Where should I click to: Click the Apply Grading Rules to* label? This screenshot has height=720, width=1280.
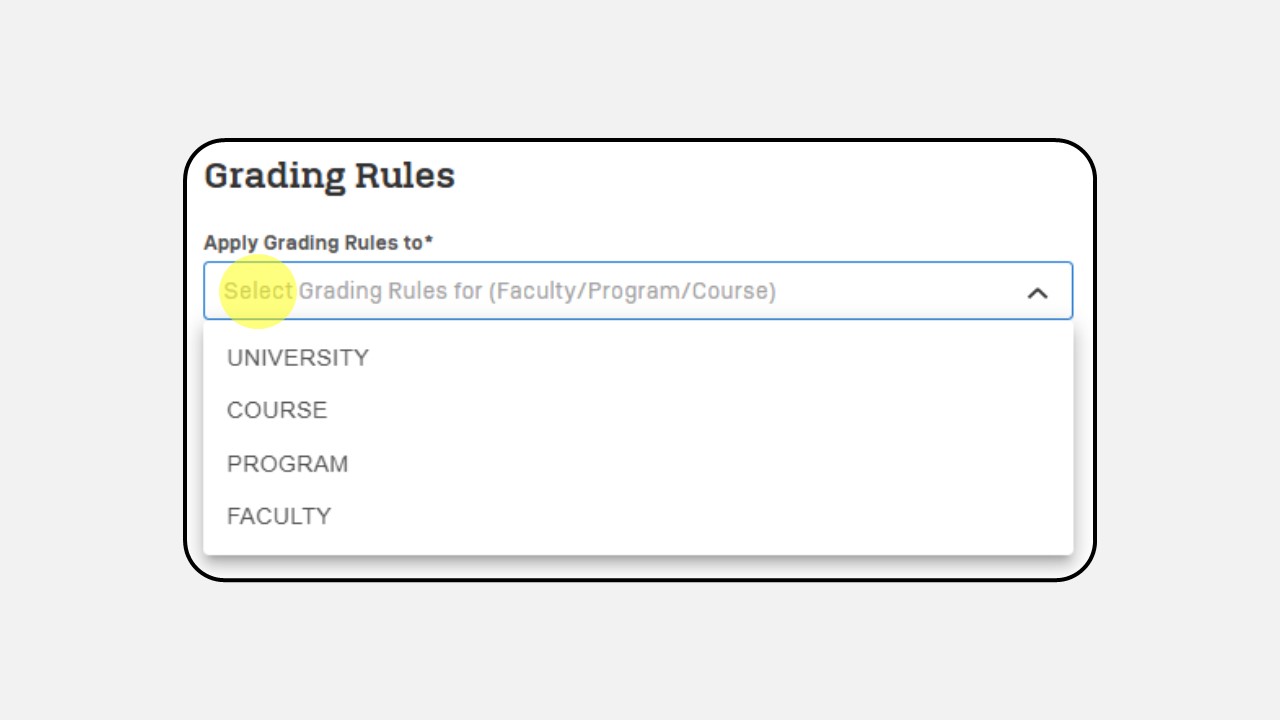click(x=318, y=242)
